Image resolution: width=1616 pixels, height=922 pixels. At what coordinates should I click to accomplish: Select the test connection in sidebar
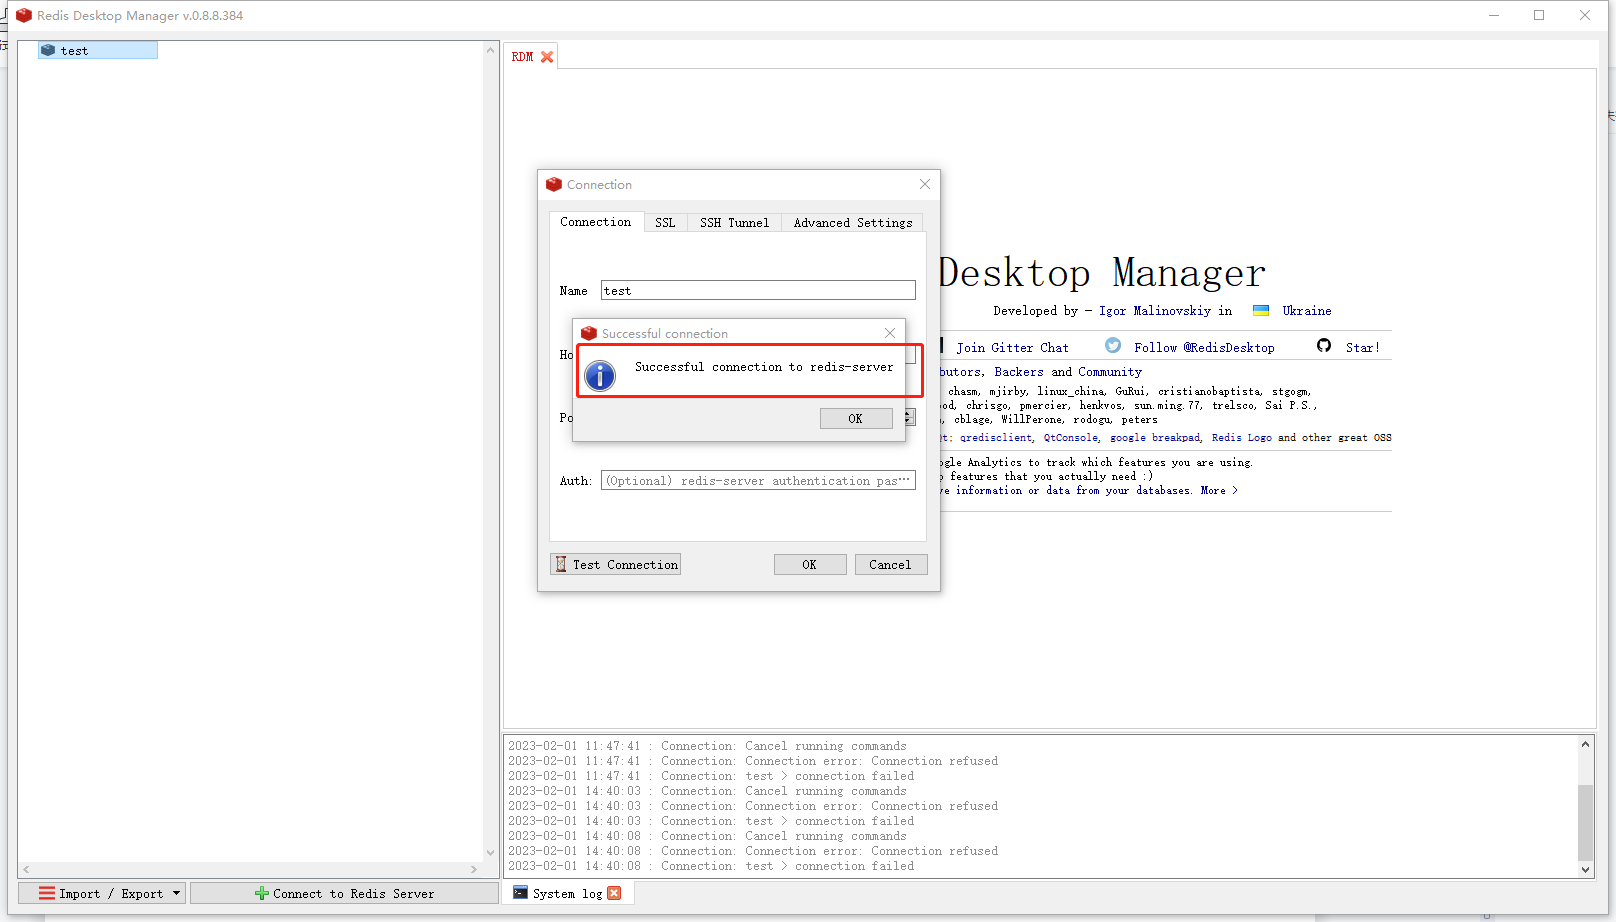(x=97, y=50)
